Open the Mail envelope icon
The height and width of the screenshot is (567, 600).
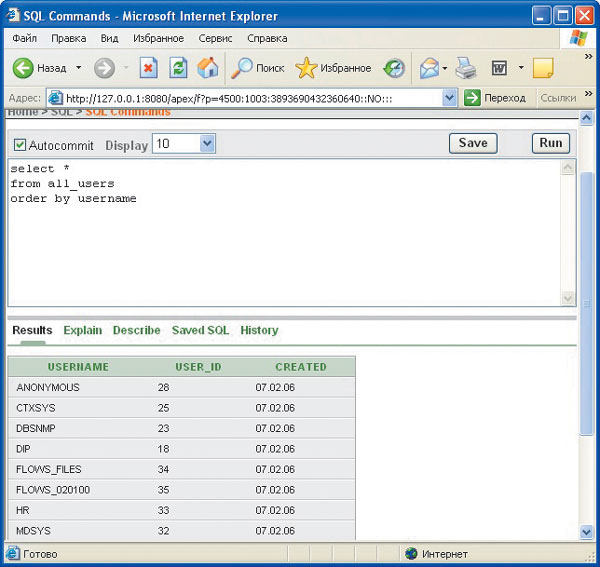(x=429, y=68)
